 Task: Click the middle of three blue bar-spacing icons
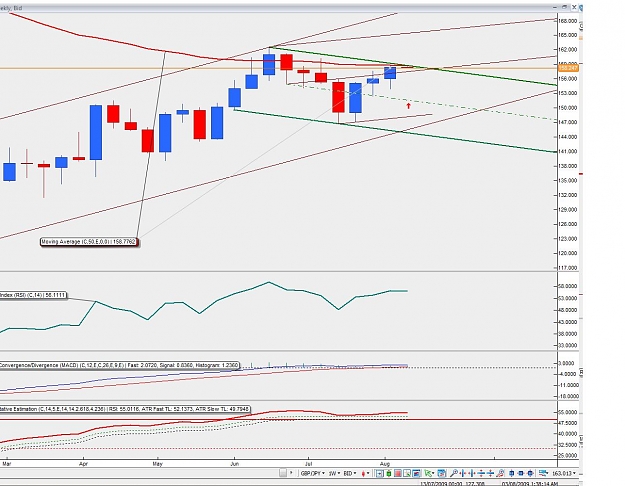[521, 473]
